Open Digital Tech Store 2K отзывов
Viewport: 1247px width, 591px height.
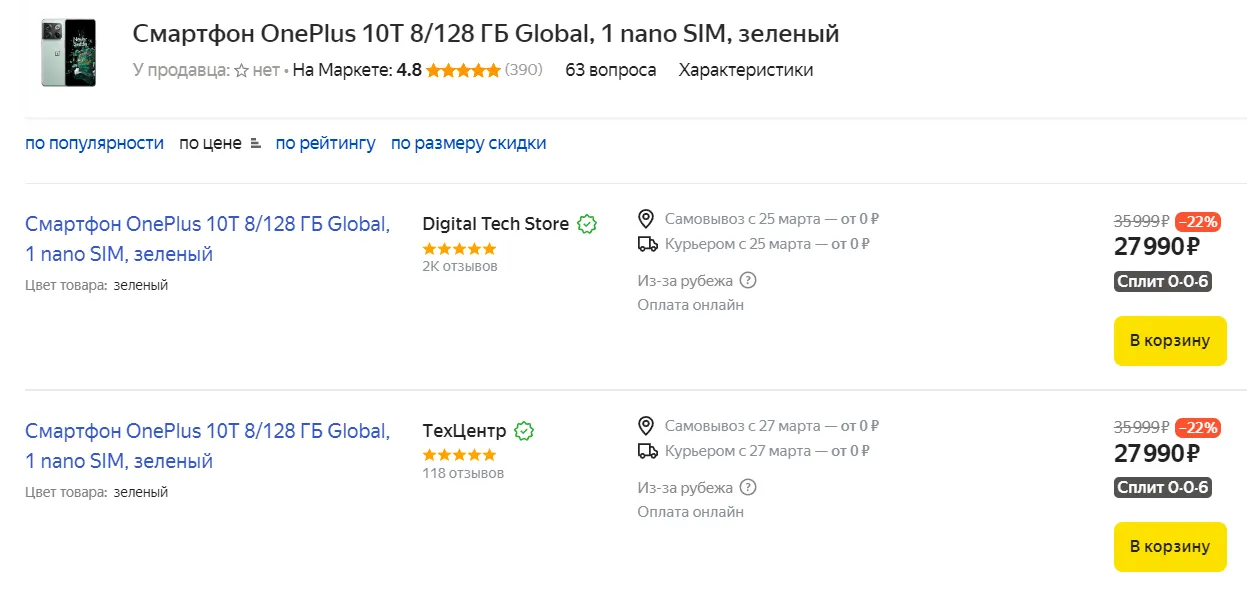click(459, 266)
